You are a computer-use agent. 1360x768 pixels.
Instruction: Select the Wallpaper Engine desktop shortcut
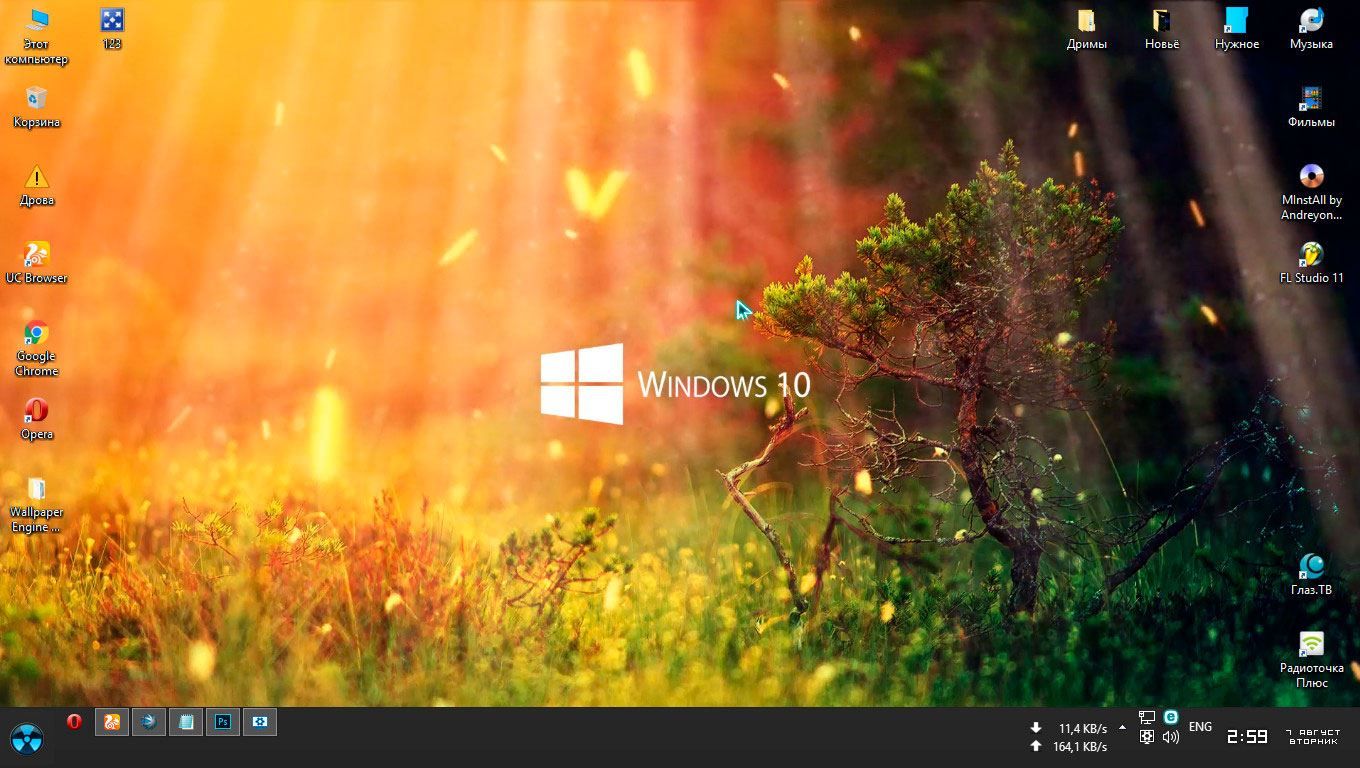(36, 504)
